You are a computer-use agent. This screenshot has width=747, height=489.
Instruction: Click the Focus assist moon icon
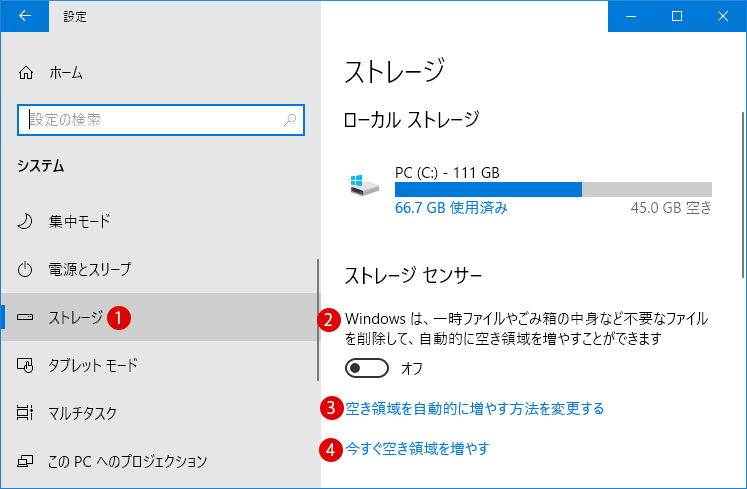click(x=25, y=221)
